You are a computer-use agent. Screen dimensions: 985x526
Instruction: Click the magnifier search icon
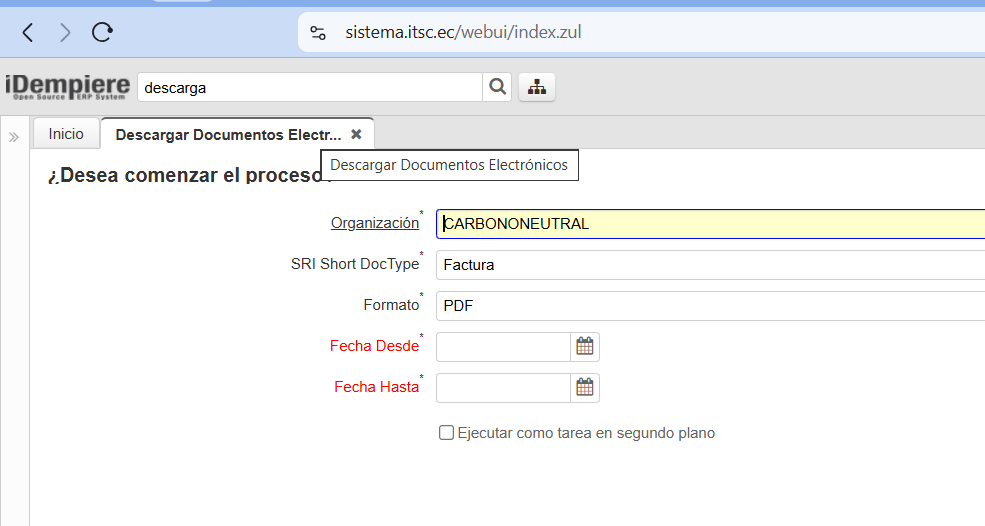coord(497,87)
